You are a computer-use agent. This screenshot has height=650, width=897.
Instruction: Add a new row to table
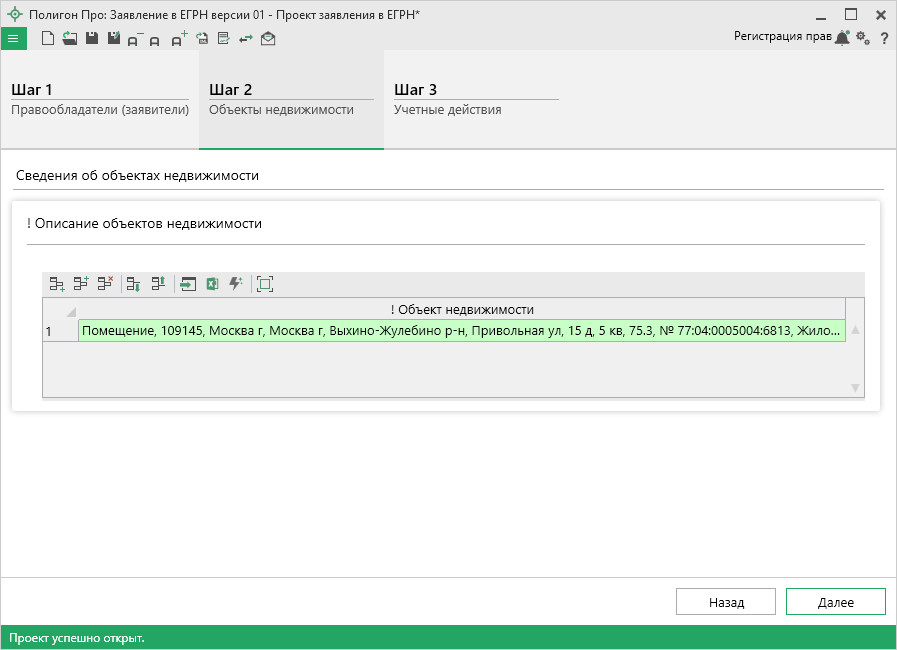coord(57,284)
